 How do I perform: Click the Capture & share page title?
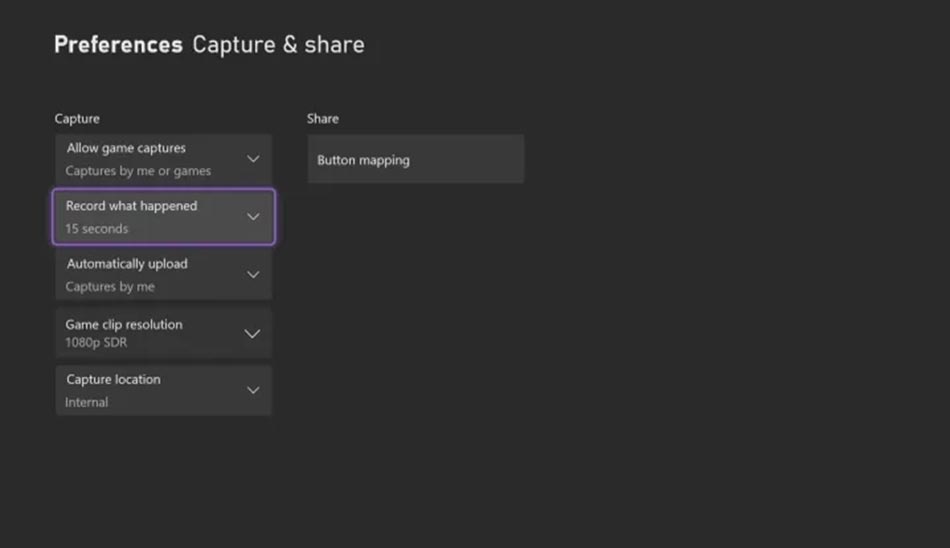[279, 44]
